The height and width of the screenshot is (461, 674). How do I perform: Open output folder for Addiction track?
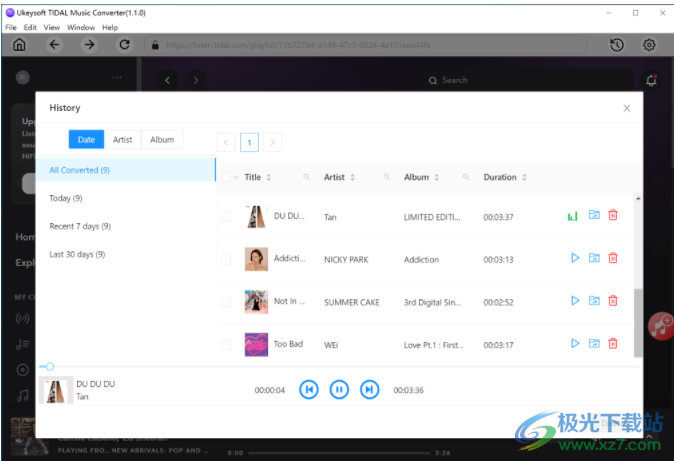[x=594, y=258]
